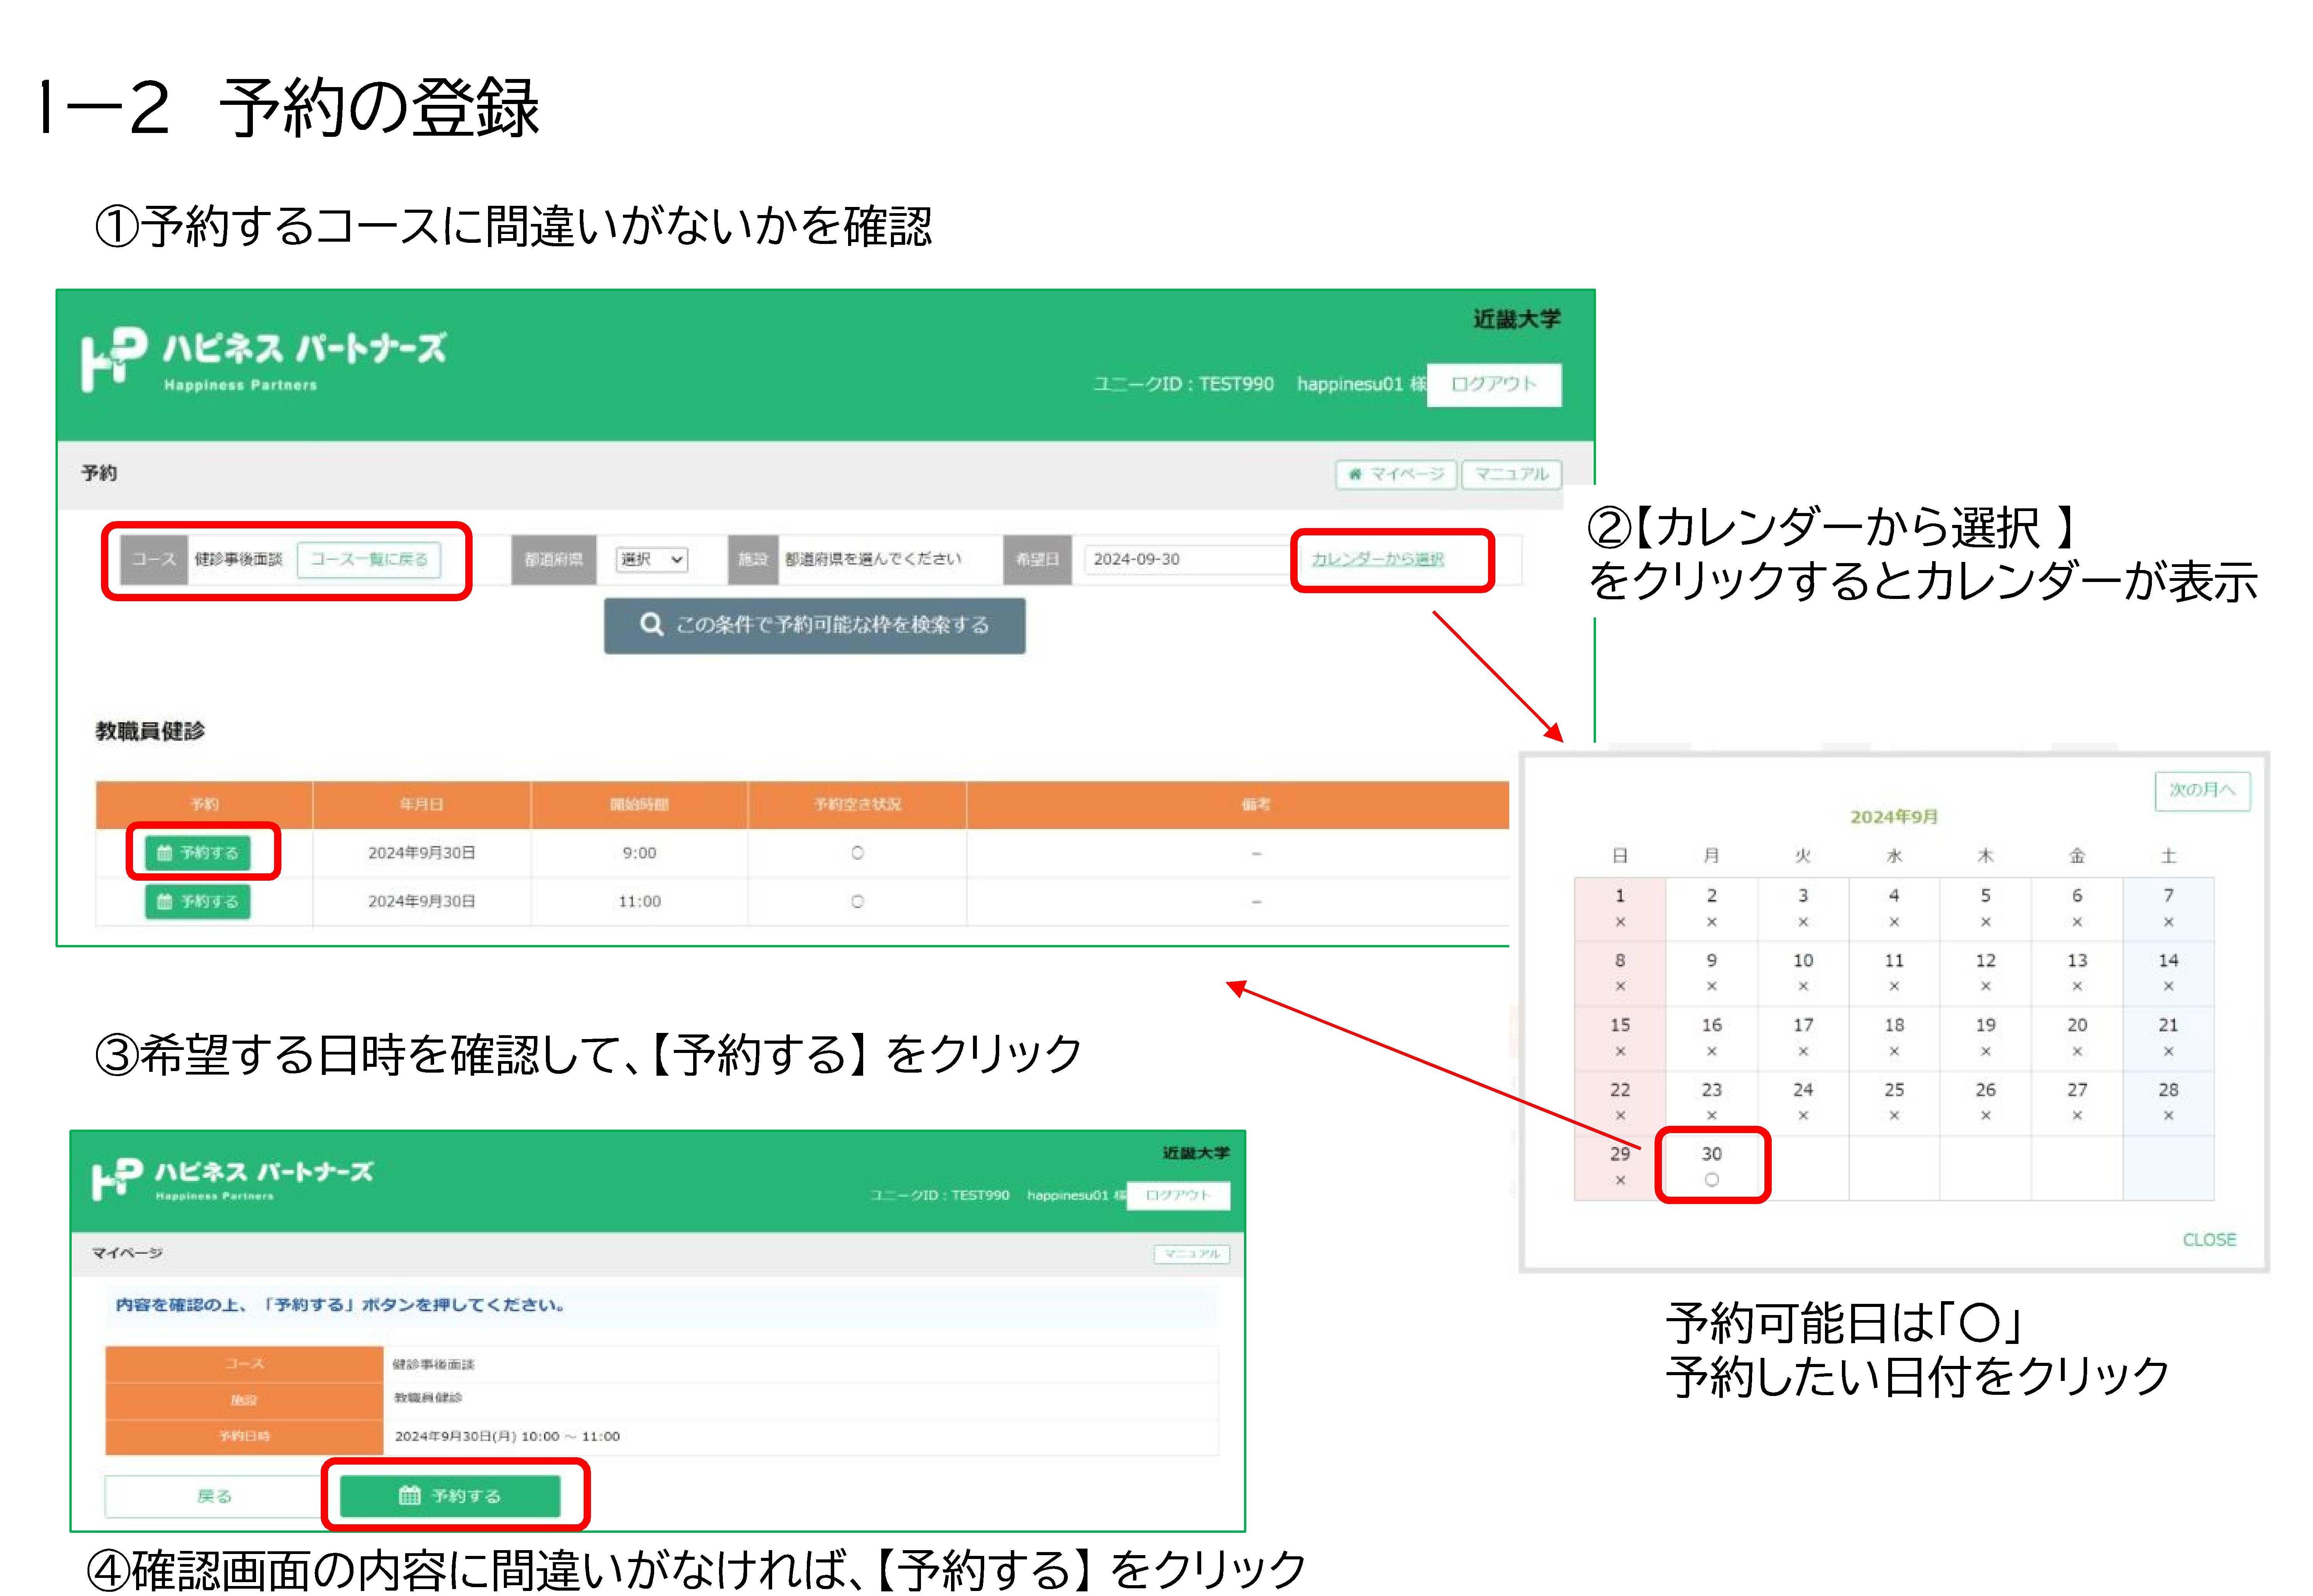Click 予約する button for the 9:00 slot
Image resolution: width=2313 pixels, height=1596 pixels.
[x=198, y=853]
